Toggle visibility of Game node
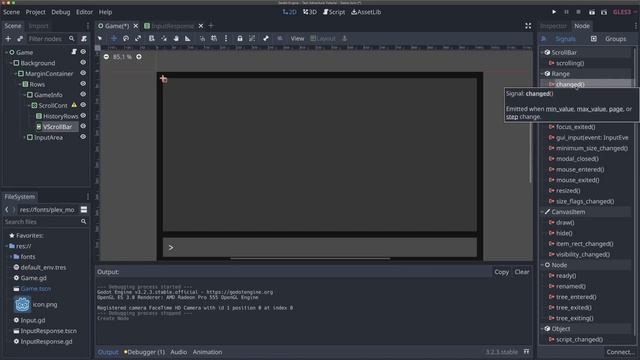 coord(83,52)
